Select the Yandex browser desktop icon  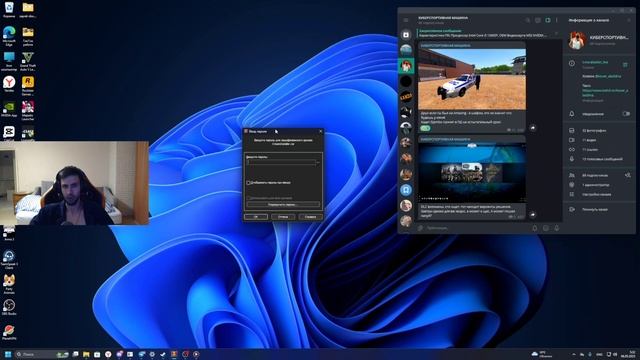click(x=9, y=84)
